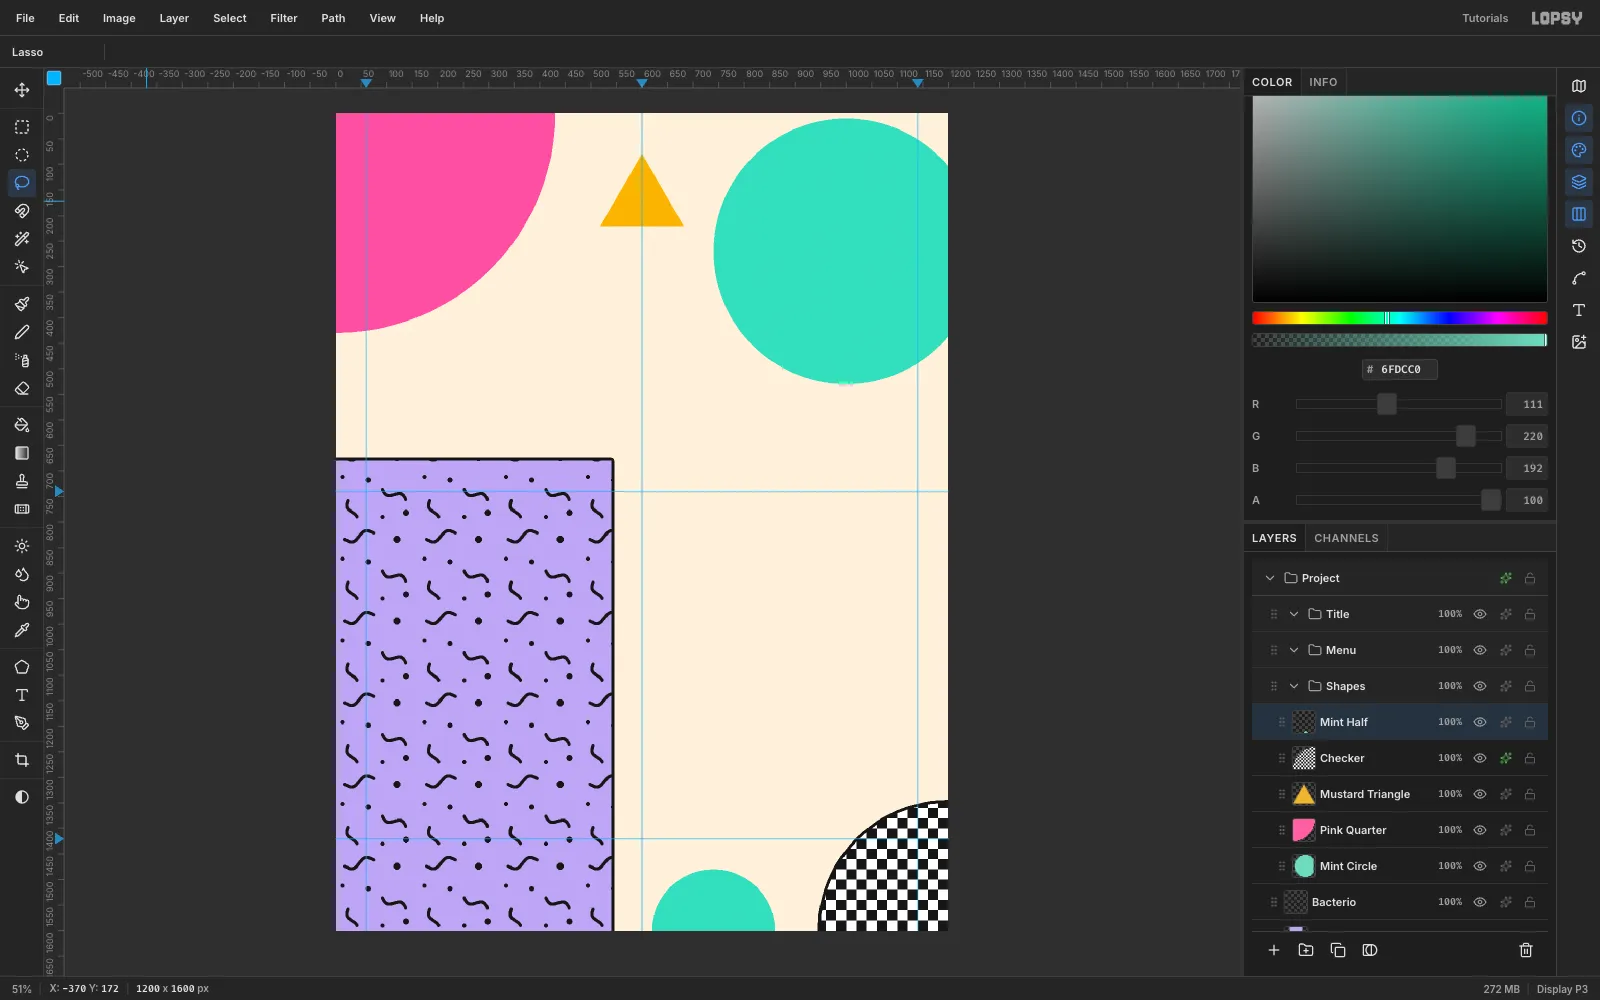1600x1000 pixels.
Task: Open the Filter menu
Action: (284, 18)
